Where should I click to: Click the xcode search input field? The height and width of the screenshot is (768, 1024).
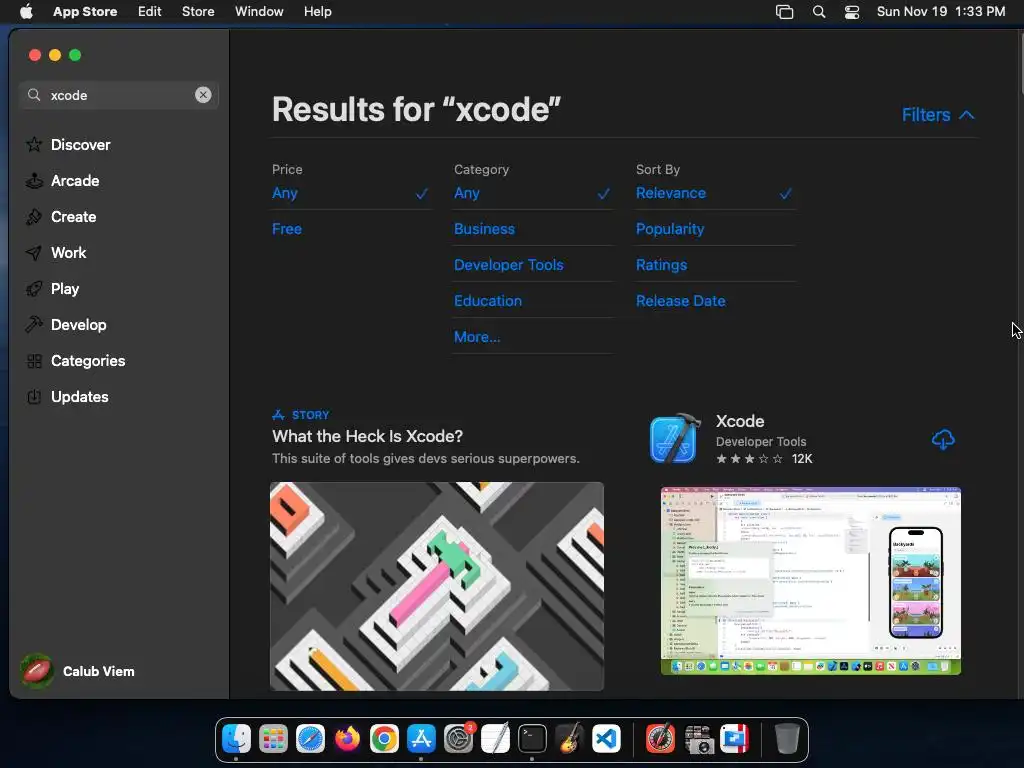[119, 95]
